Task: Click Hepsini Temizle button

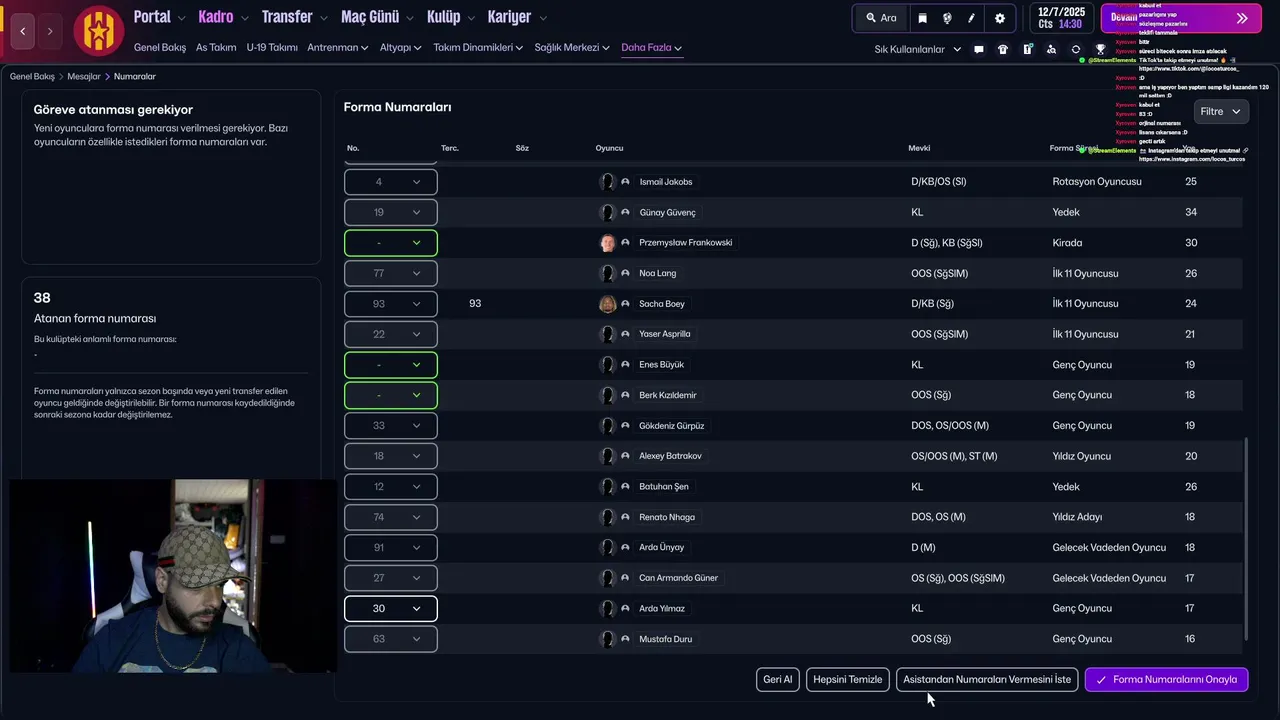Action: 848,679
